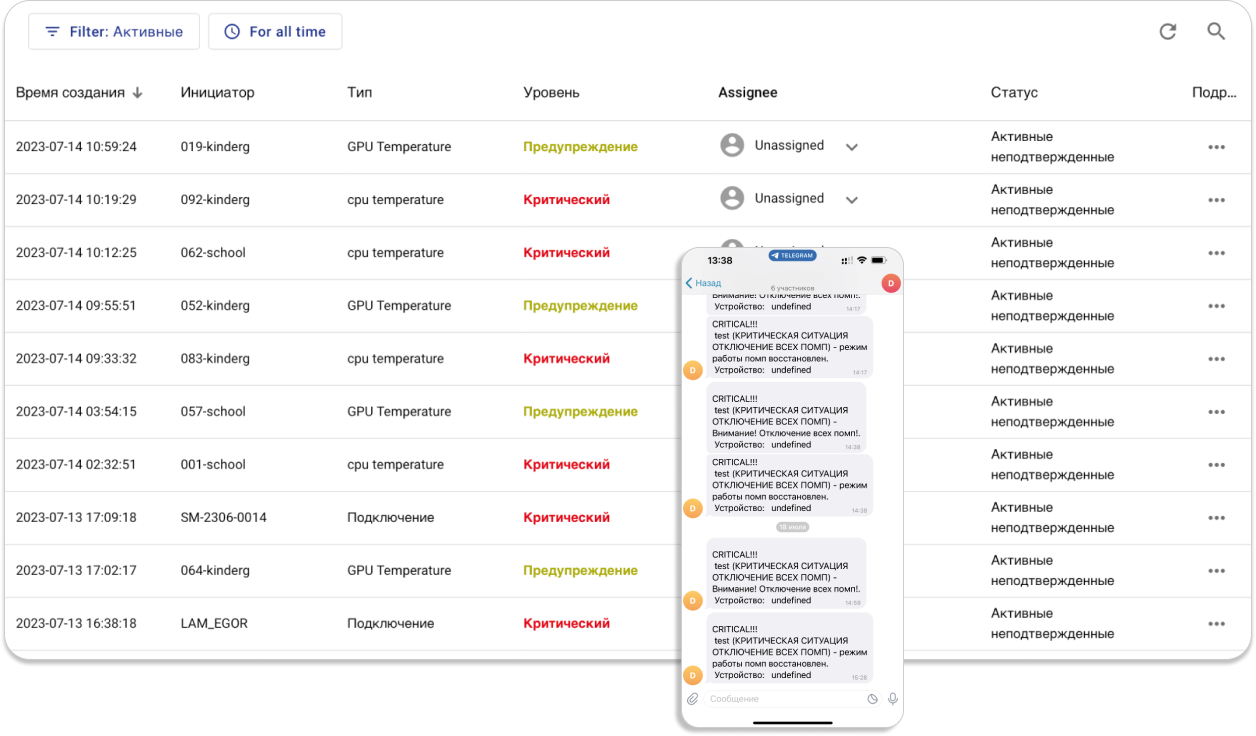Click the Уровень column header

pos(551,93)
